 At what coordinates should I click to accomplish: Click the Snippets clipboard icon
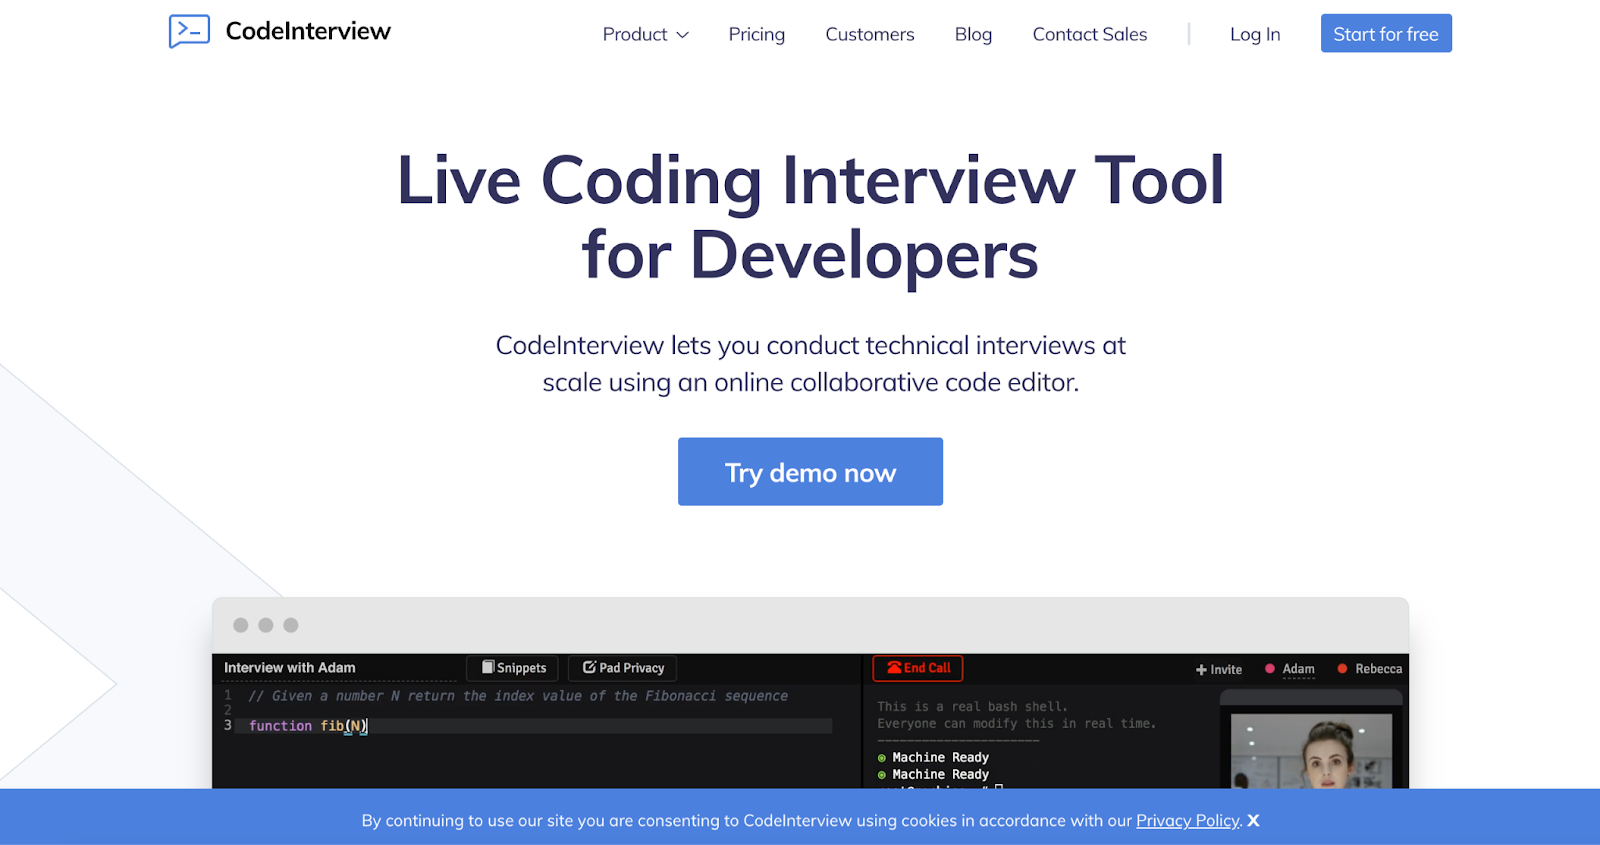coord(488,667)
